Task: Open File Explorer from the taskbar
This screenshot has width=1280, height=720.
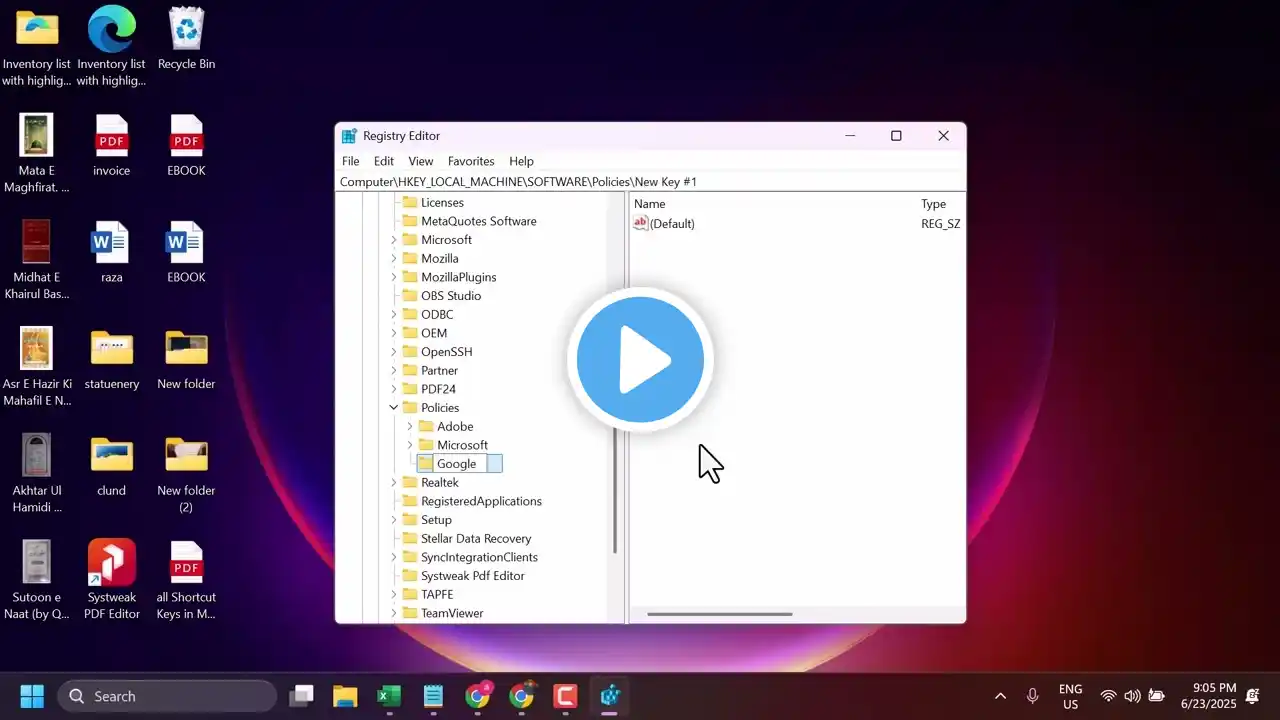Action: point(345,696)
